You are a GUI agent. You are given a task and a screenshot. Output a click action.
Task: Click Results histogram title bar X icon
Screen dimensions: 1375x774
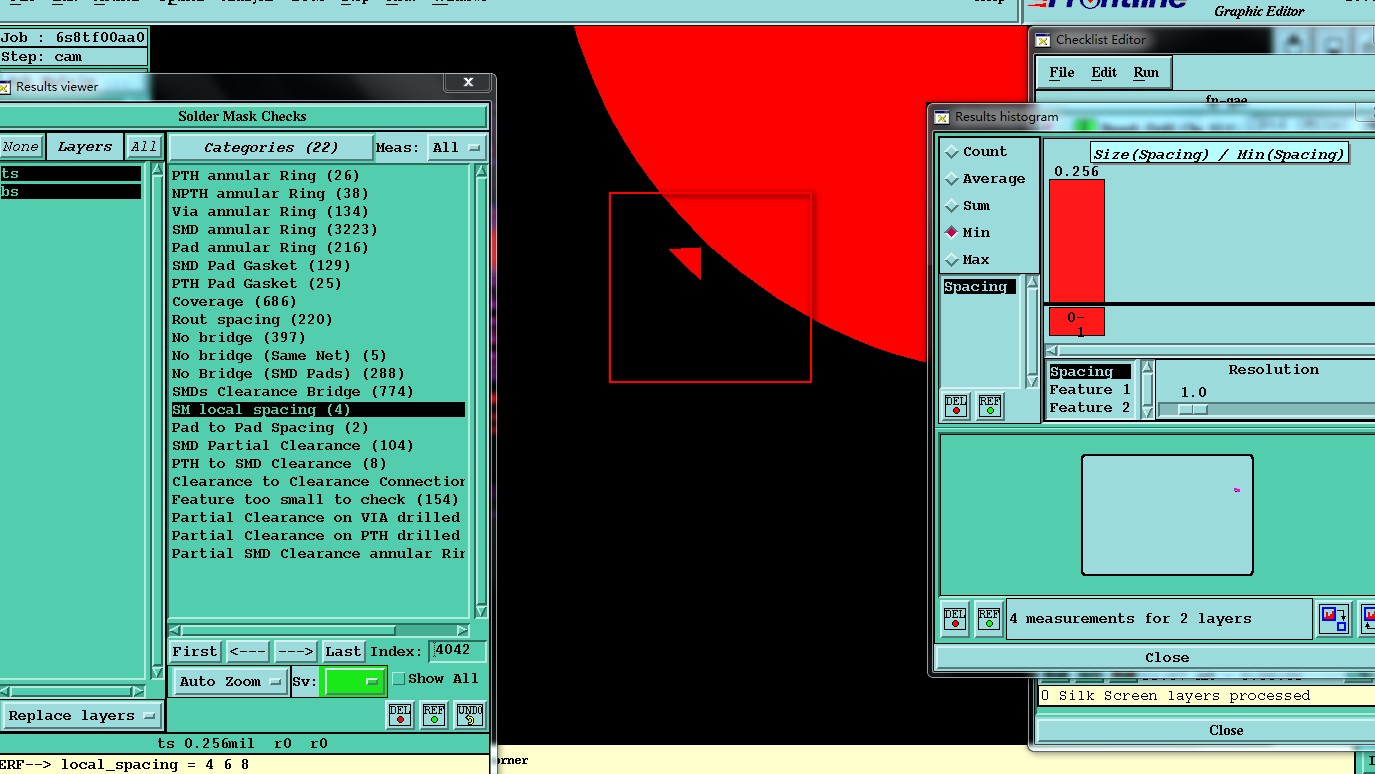(x=942, y=117)
